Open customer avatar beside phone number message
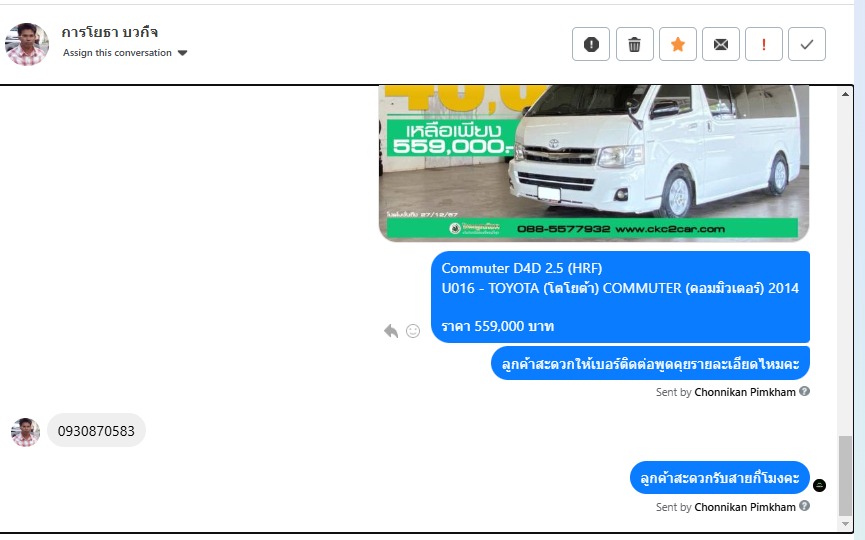The height and width of the screenshot is (540, 865). (x=25, y=432)
